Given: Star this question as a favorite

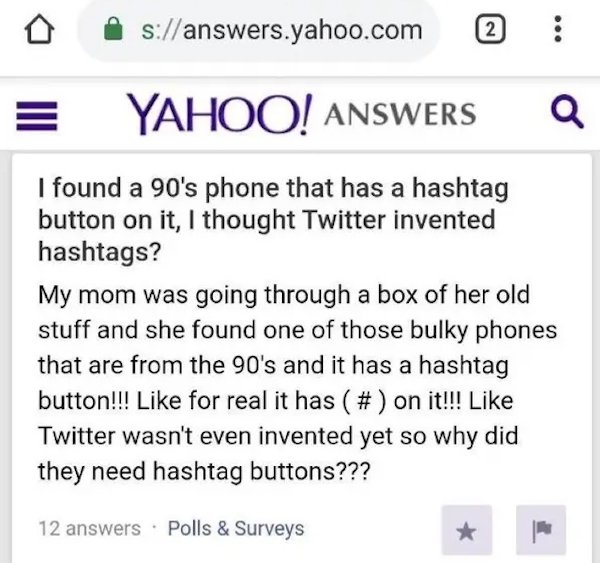Looking at the screenshot, I should click(x=463, y=525).
